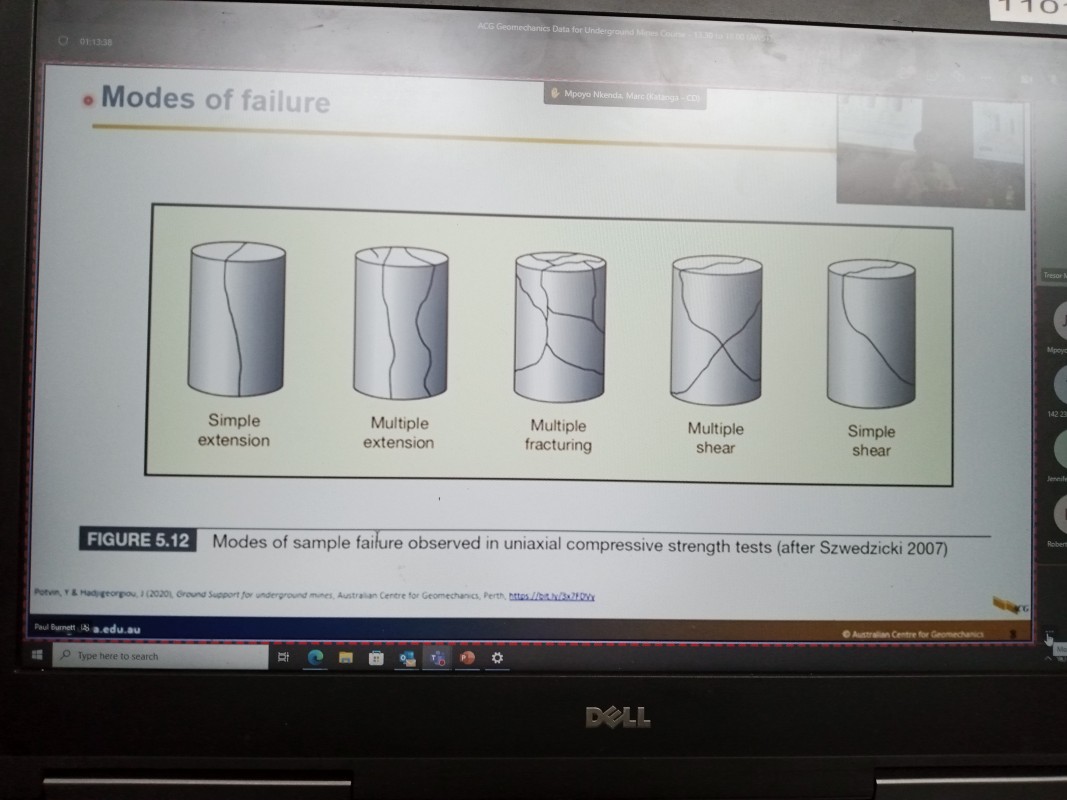Viewport: 1067px width, 800px height.
Task: Switch to Microsoft Teams in the taskbar
Action: click(x=438, y=657)
